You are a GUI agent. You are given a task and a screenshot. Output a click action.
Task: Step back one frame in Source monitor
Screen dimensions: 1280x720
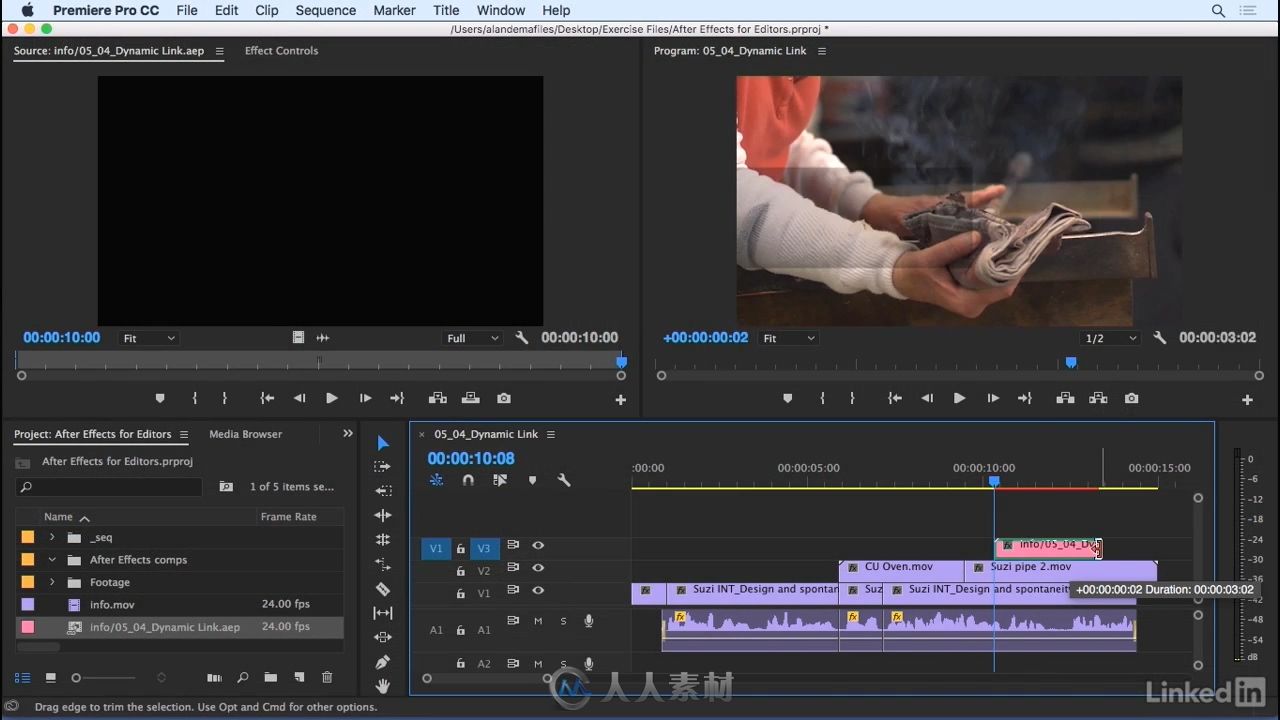point(299,398)
